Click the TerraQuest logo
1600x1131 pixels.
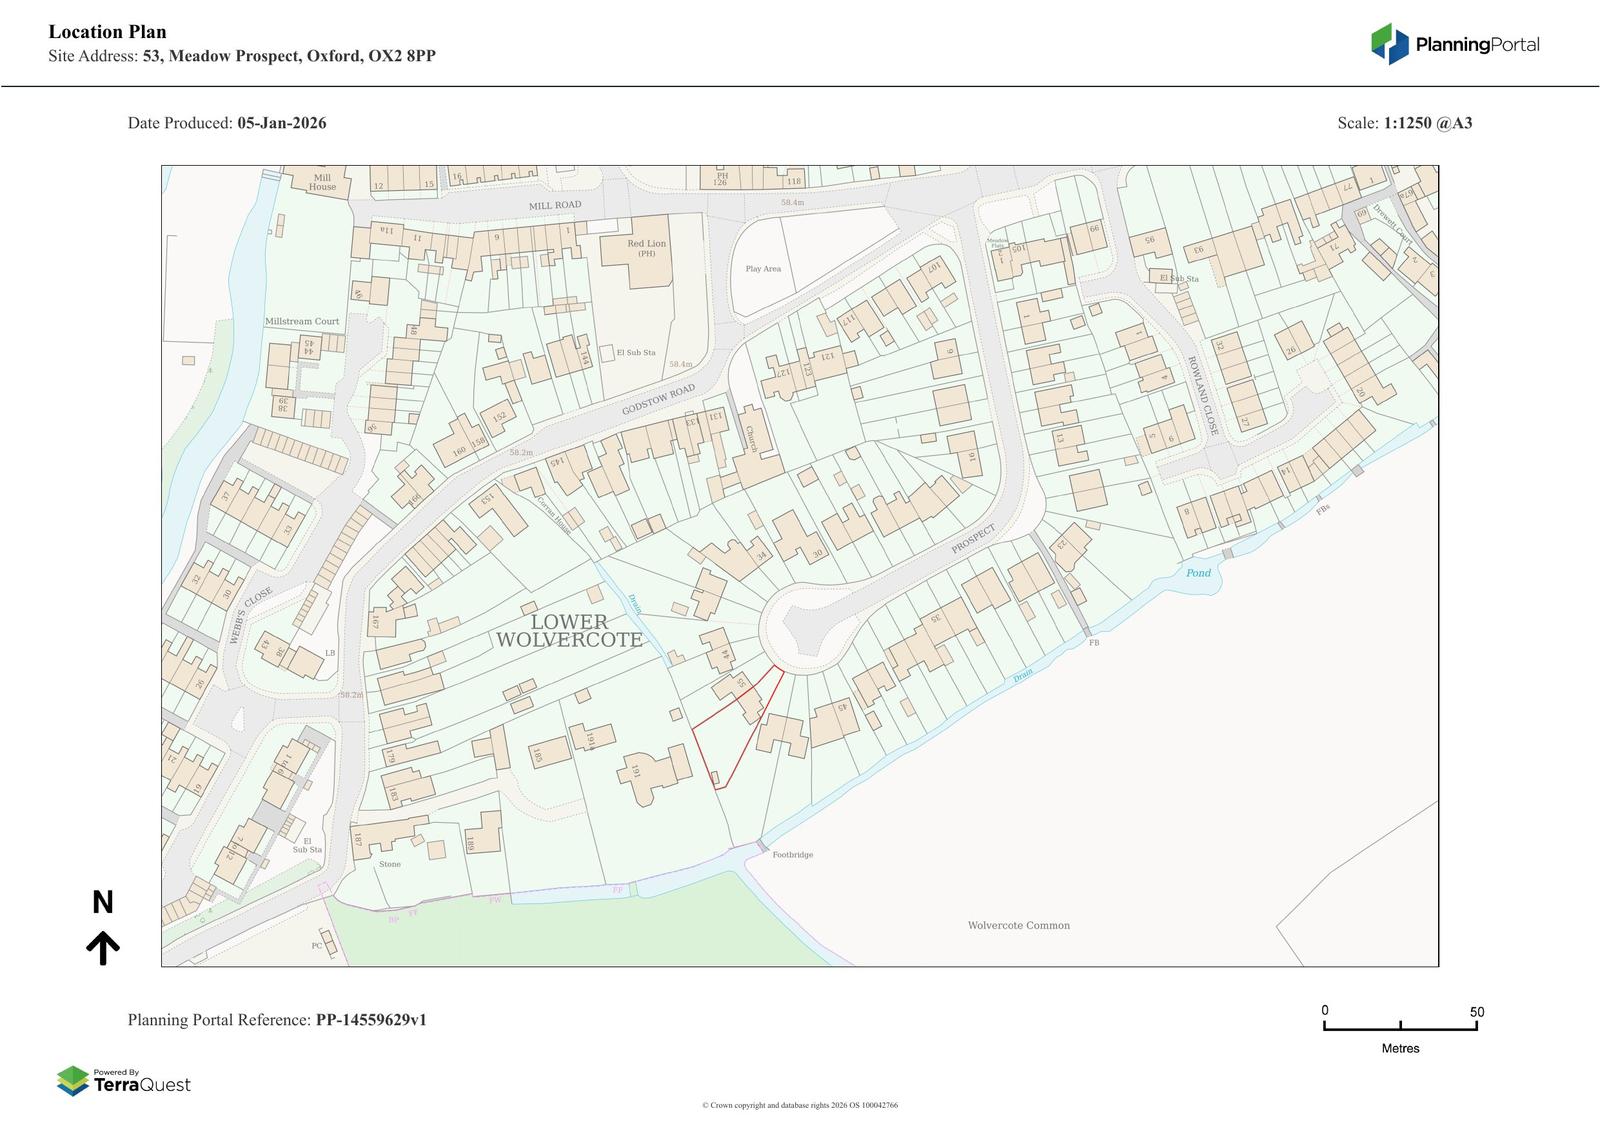(123, 1081)
